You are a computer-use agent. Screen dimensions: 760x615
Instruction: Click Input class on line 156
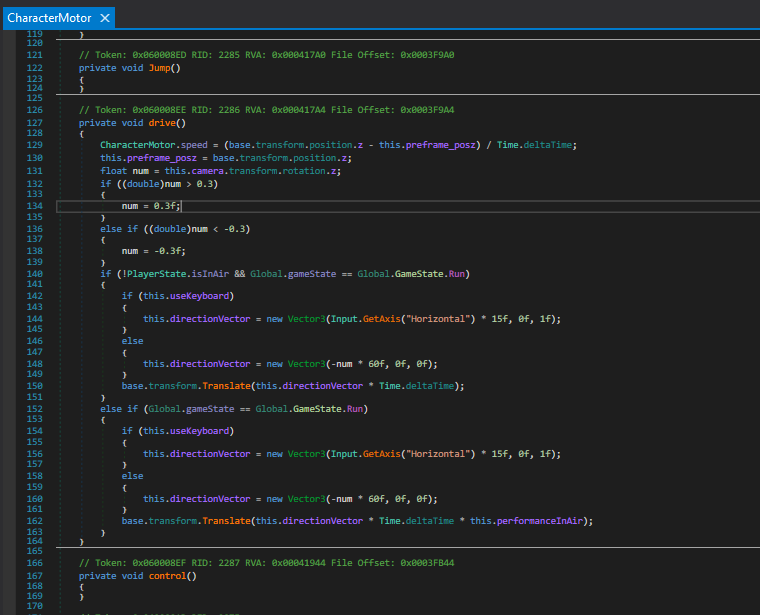(344, 454)
